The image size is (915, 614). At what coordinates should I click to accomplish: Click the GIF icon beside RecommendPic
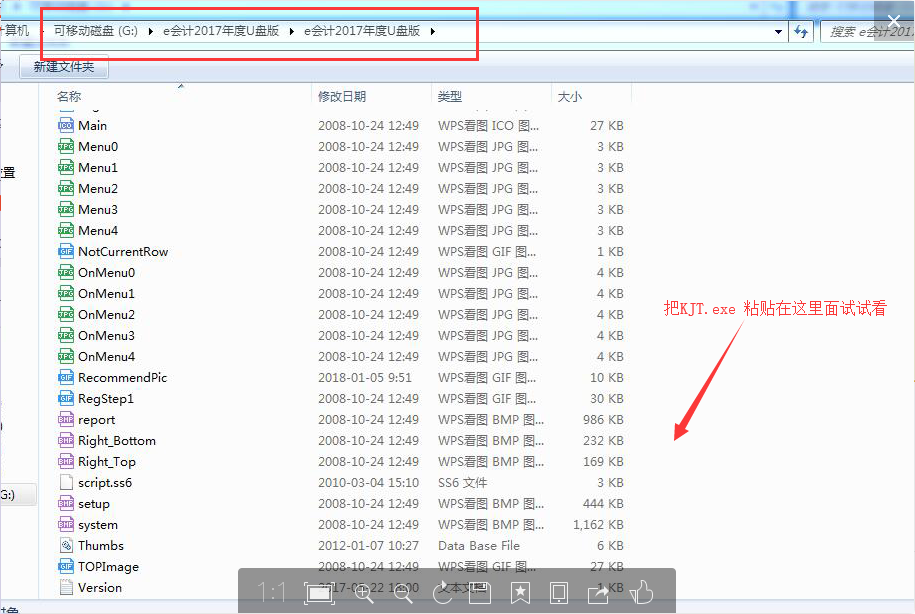click(65, 378)
